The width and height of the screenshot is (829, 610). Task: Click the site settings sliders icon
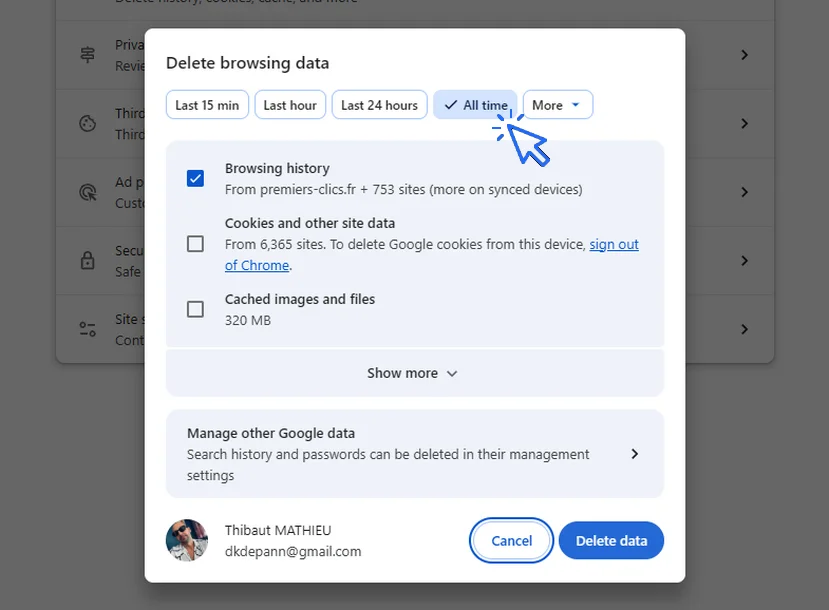[88, 329]
